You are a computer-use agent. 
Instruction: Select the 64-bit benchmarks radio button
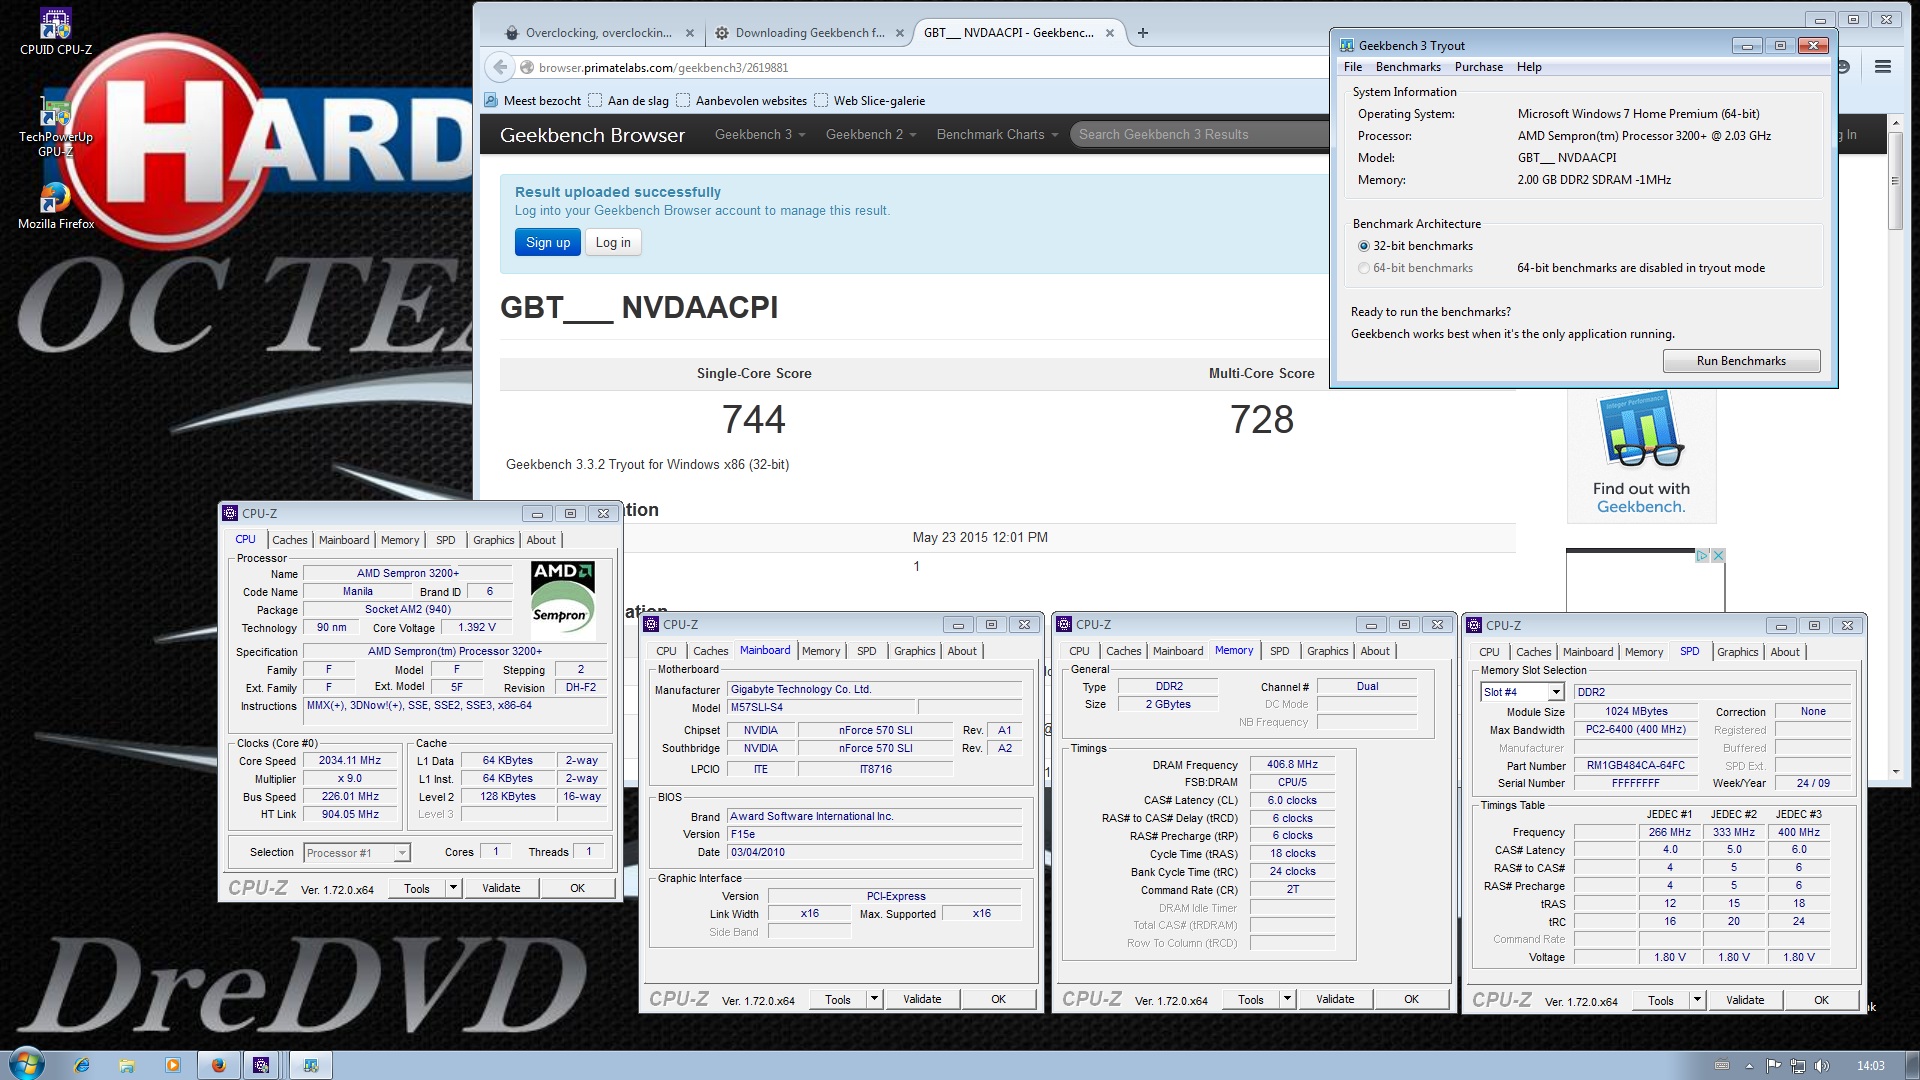point(1364,268)
